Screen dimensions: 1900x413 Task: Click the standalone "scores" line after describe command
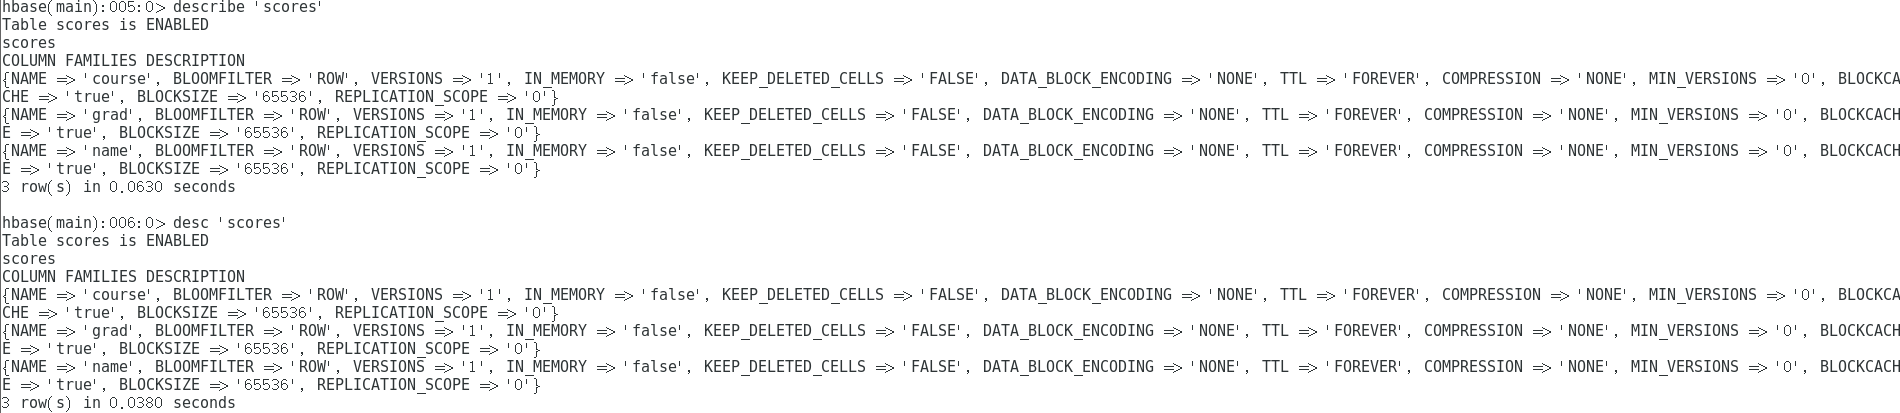click(29, 43)
